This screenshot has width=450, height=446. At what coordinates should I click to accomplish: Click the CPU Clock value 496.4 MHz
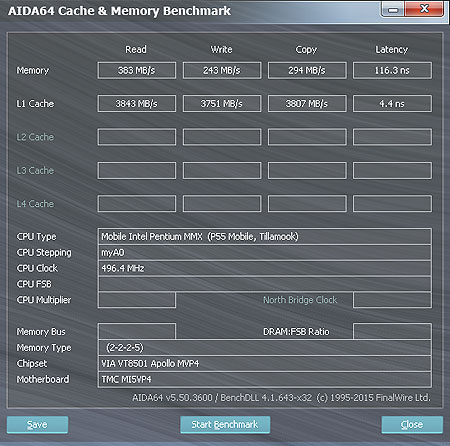pos(265,268)
